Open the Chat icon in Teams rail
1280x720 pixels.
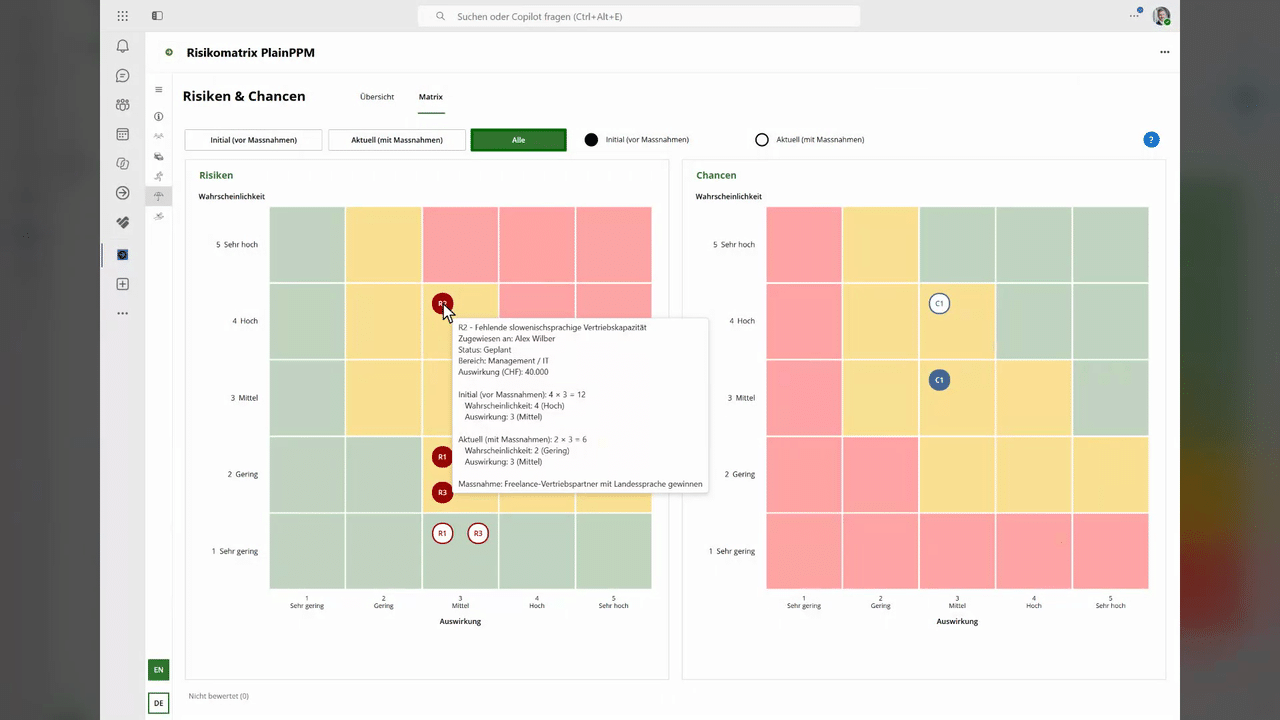pos(123,76)
